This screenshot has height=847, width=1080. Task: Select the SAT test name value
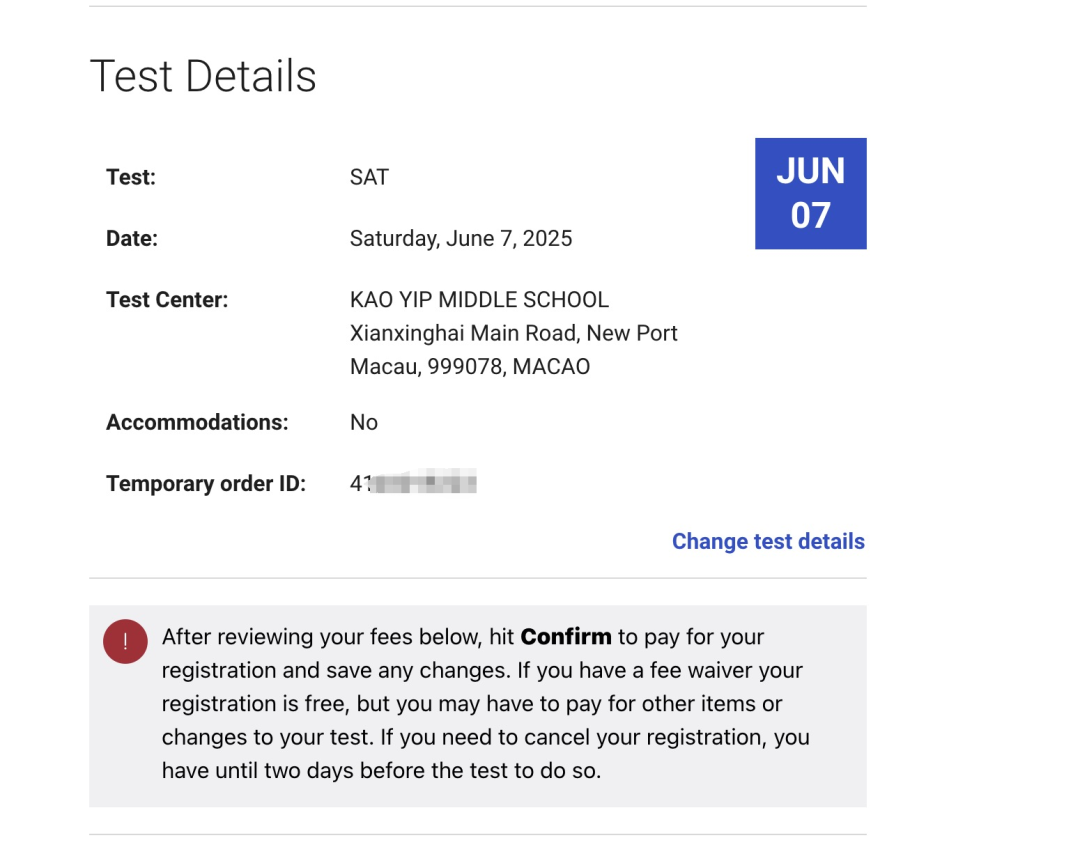(369, 177)
